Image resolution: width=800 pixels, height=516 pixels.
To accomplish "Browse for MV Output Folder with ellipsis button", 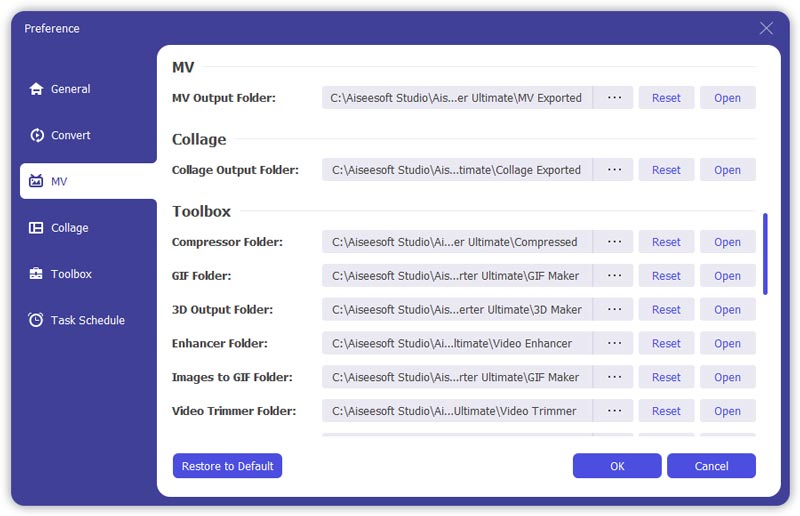I will 614,97.
